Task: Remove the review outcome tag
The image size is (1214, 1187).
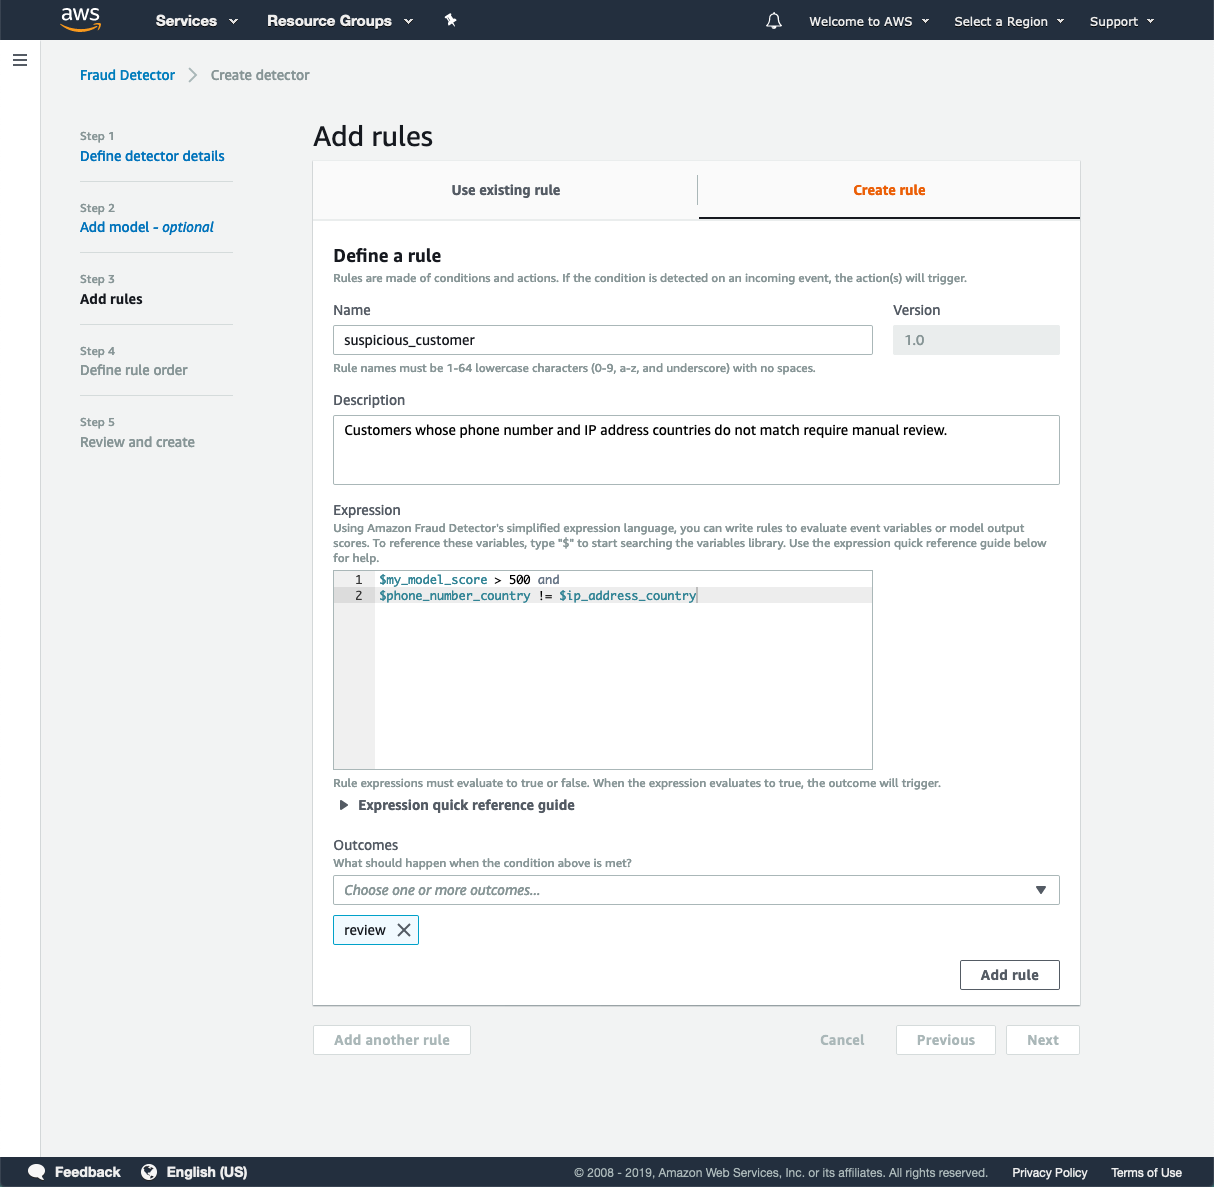Action: (404, 930)
